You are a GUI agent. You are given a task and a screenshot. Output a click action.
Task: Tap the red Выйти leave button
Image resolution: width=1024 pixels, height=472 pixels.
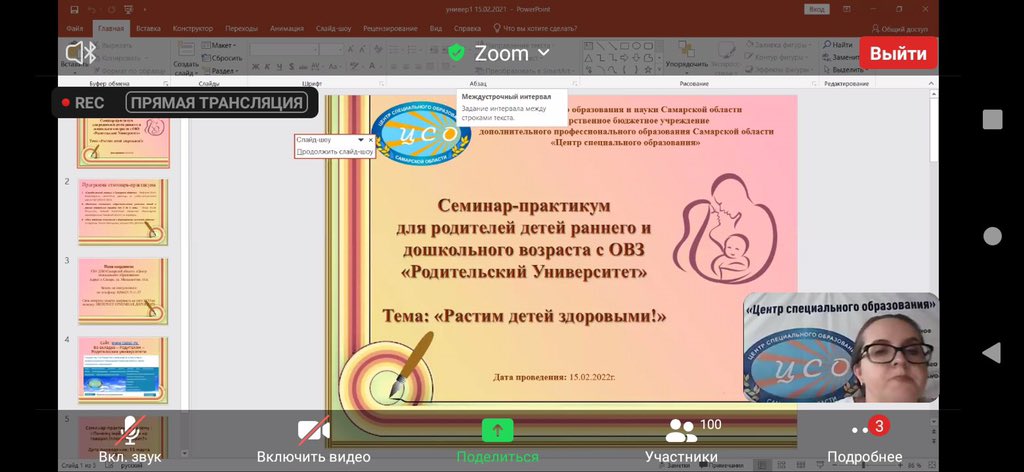[898, 53]
